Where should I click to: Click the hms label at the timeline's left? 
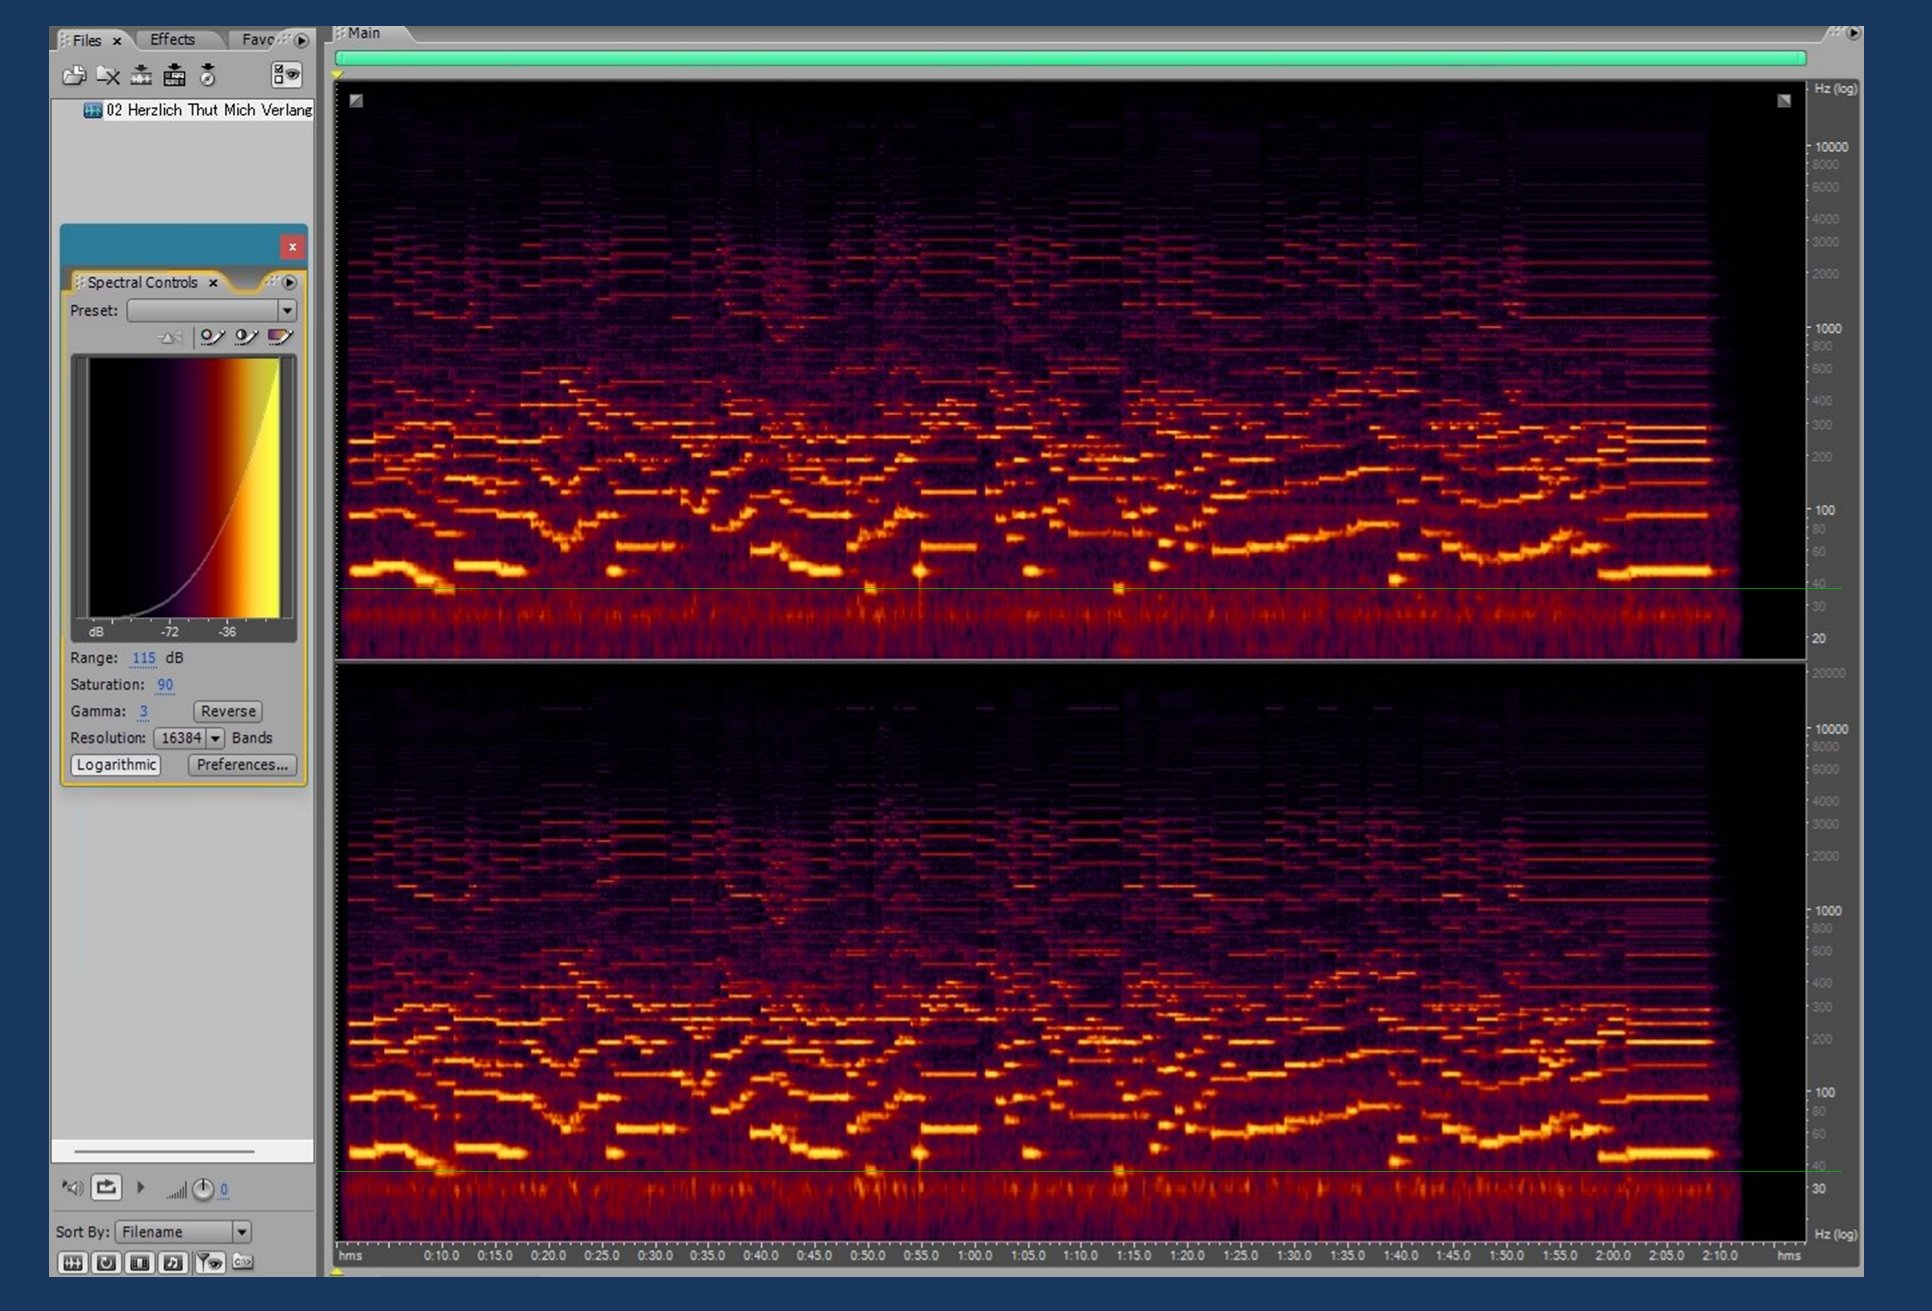[350, 1255]
